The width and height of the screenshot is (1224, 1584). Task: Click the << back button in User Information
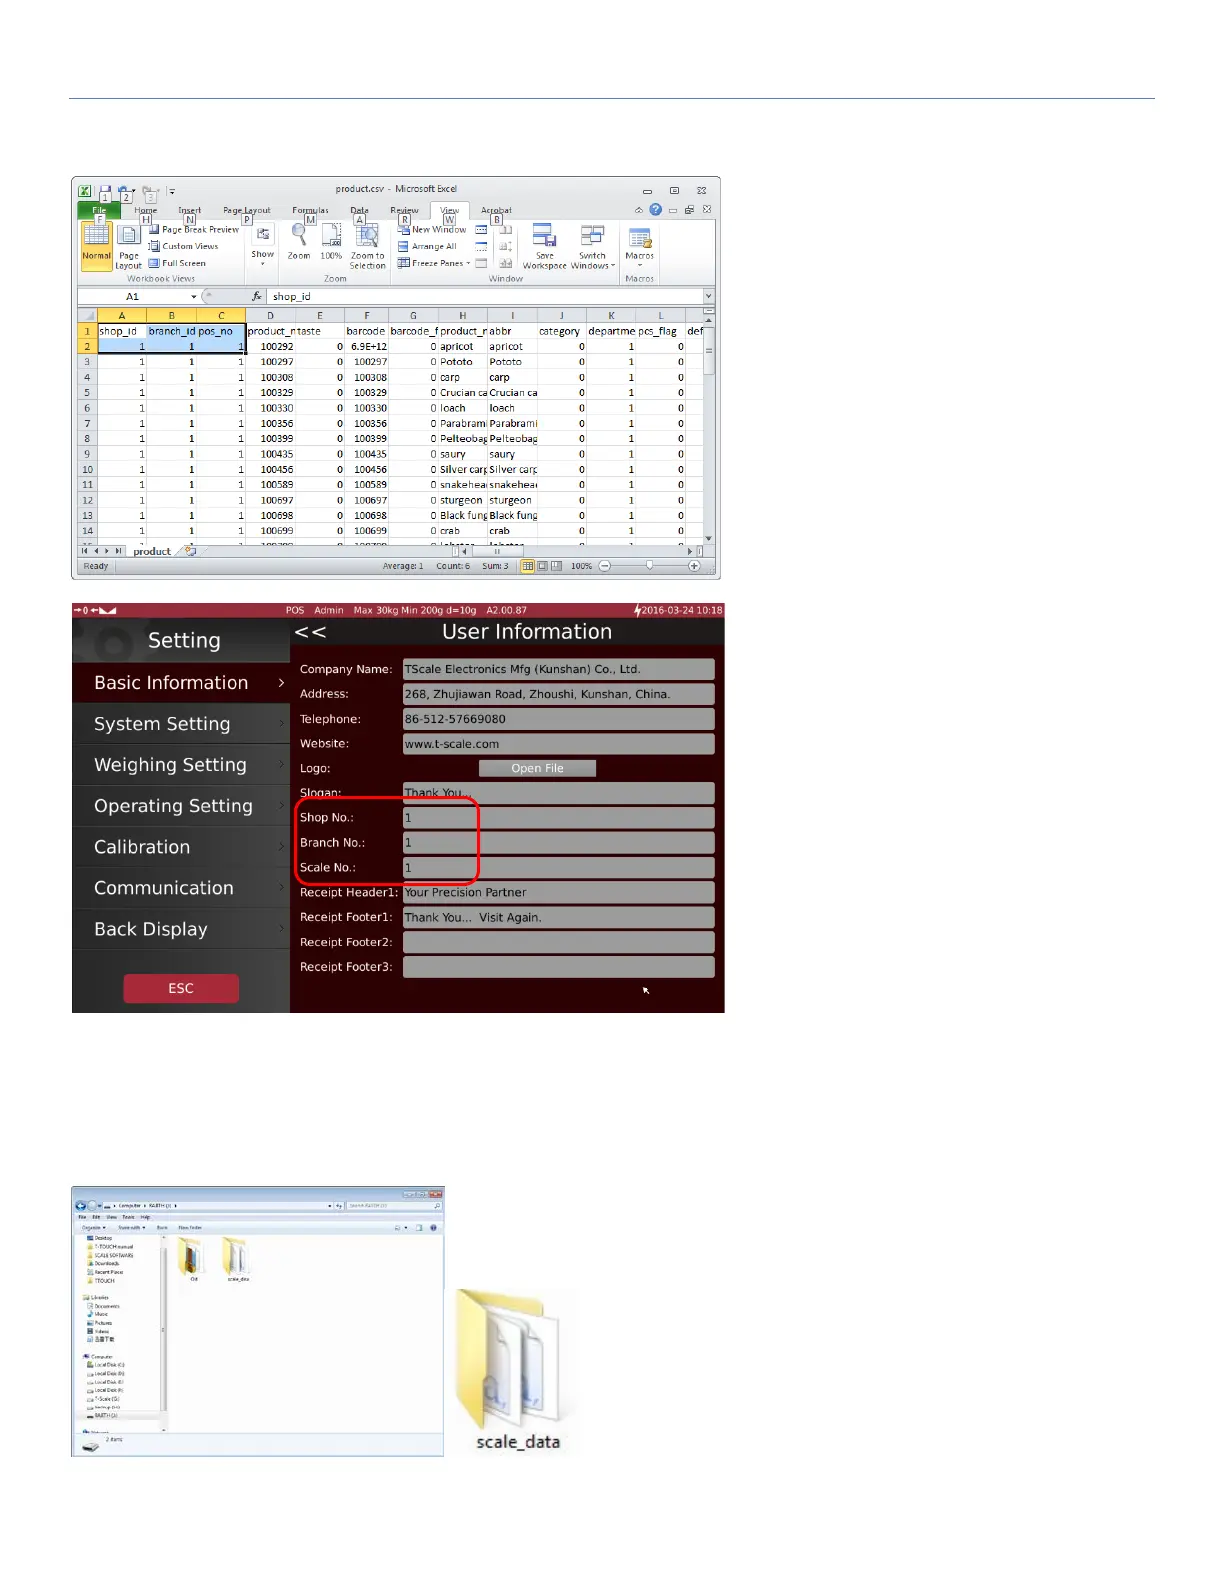pos(310,632)
